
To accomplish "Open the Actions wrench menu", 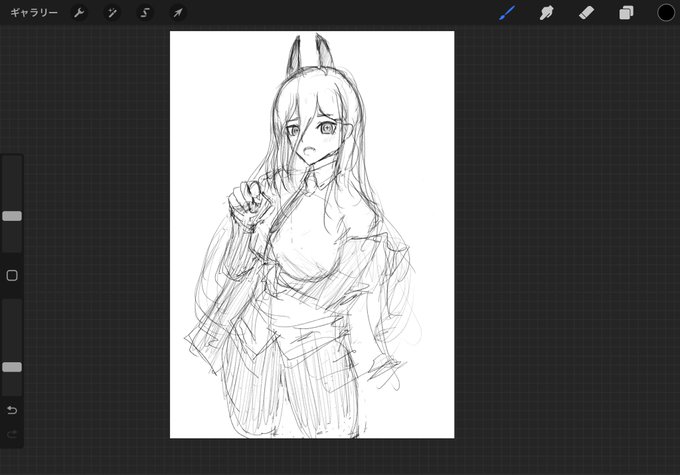I will (79, 13).
